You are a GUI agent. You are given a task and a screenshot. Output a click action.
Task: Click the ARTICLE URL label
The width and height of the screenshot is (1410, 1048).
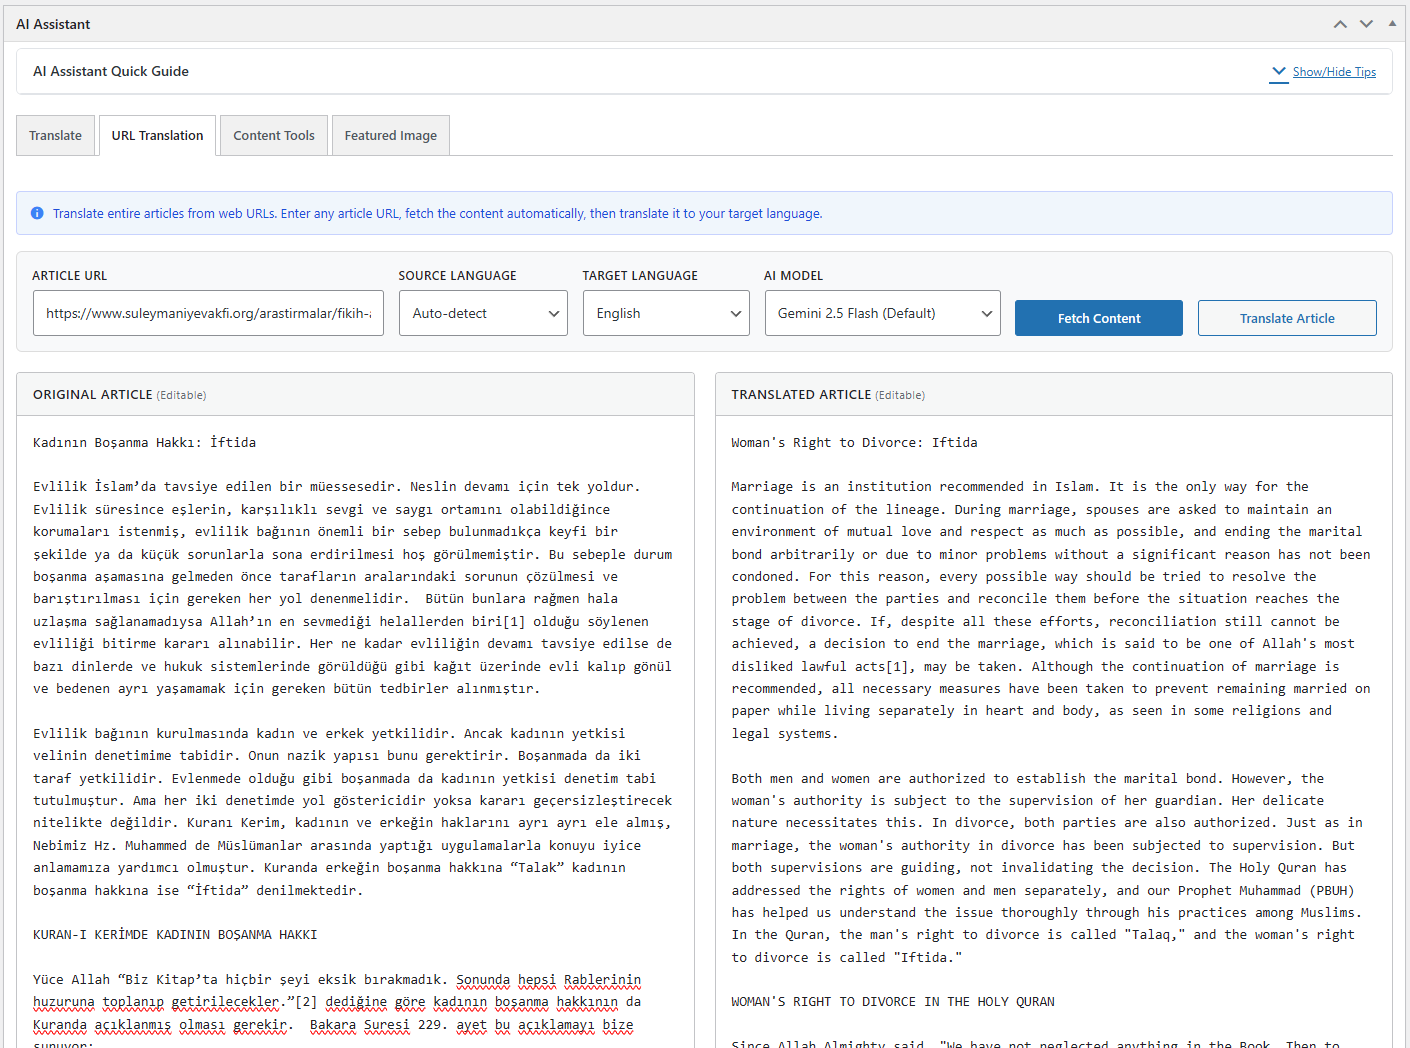click(x=69, y=275)
